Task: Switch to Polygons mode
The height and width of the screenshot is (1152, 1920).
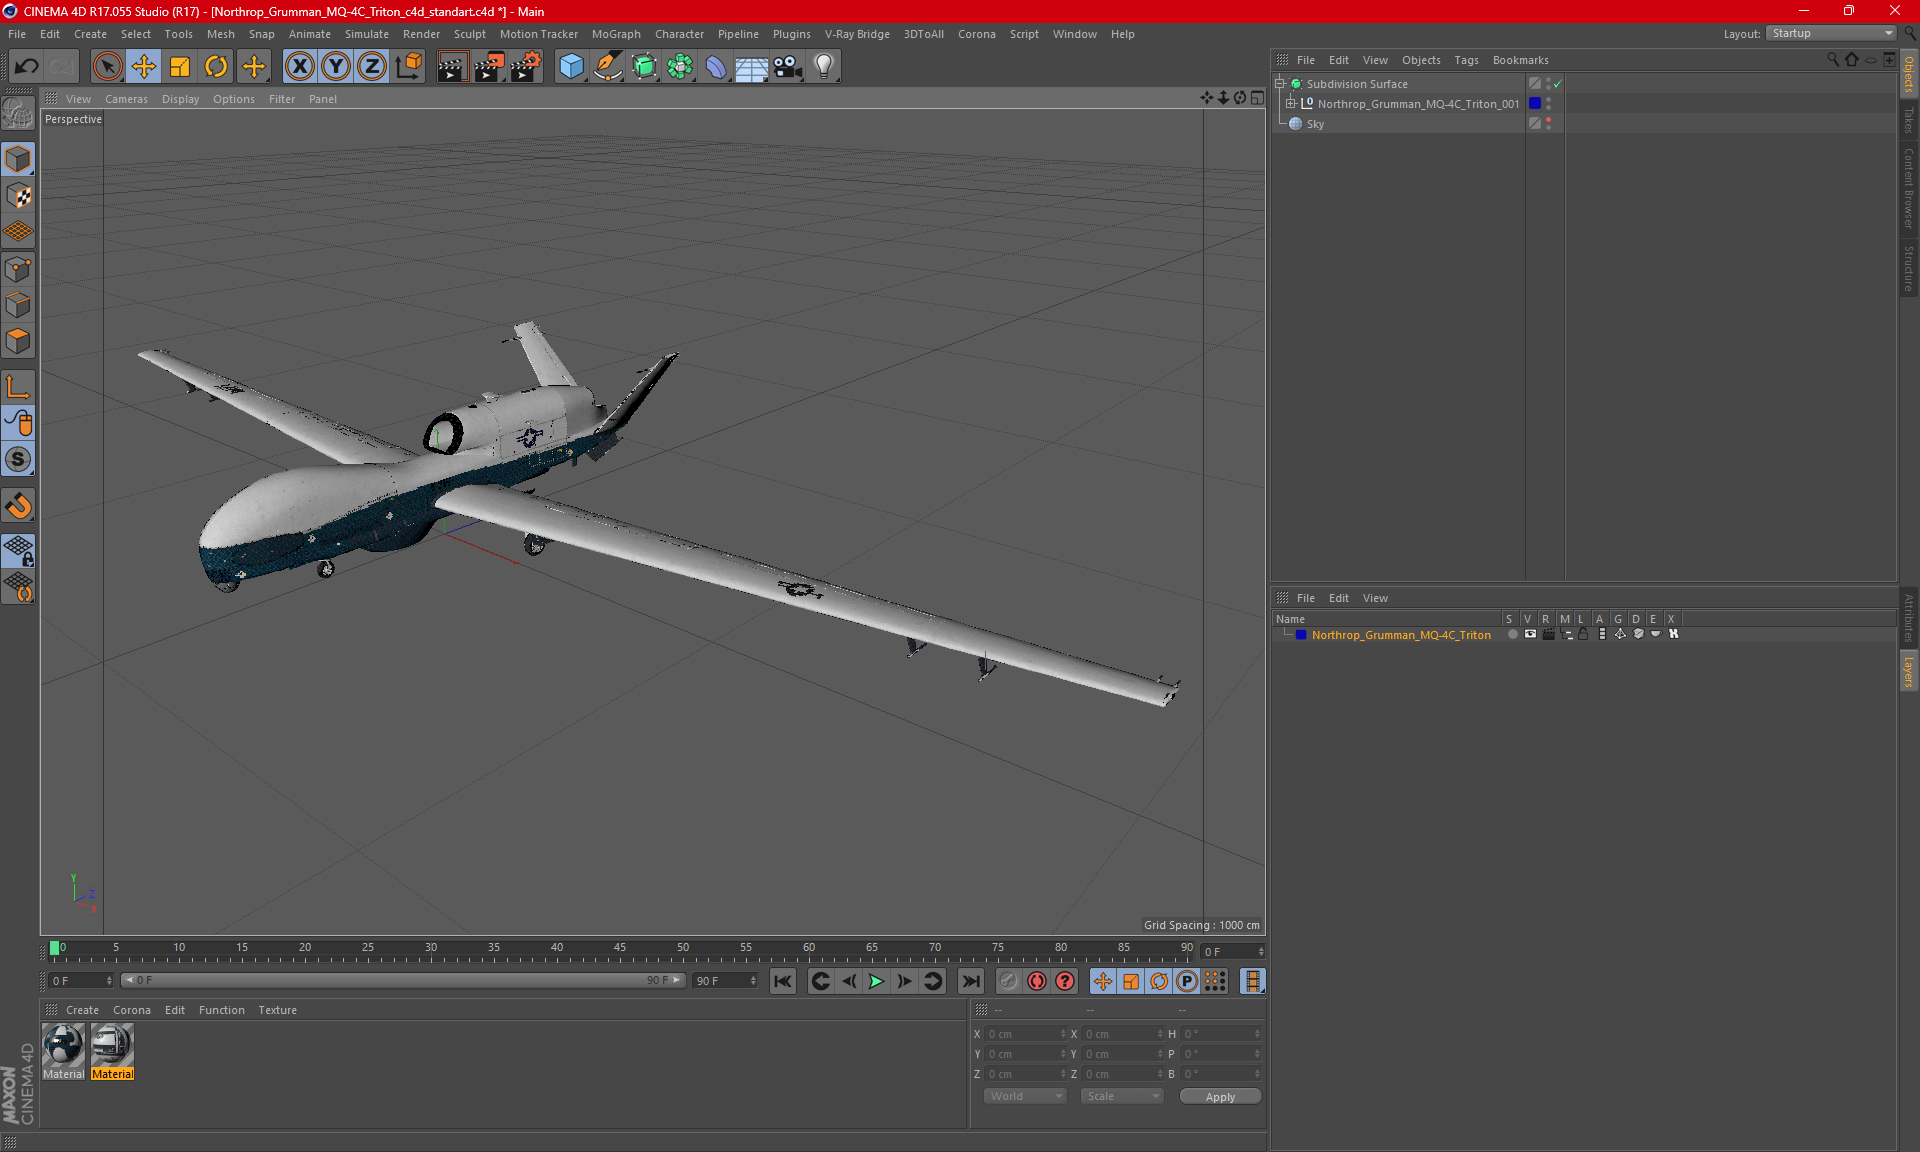Action: (x=18, y=341)
